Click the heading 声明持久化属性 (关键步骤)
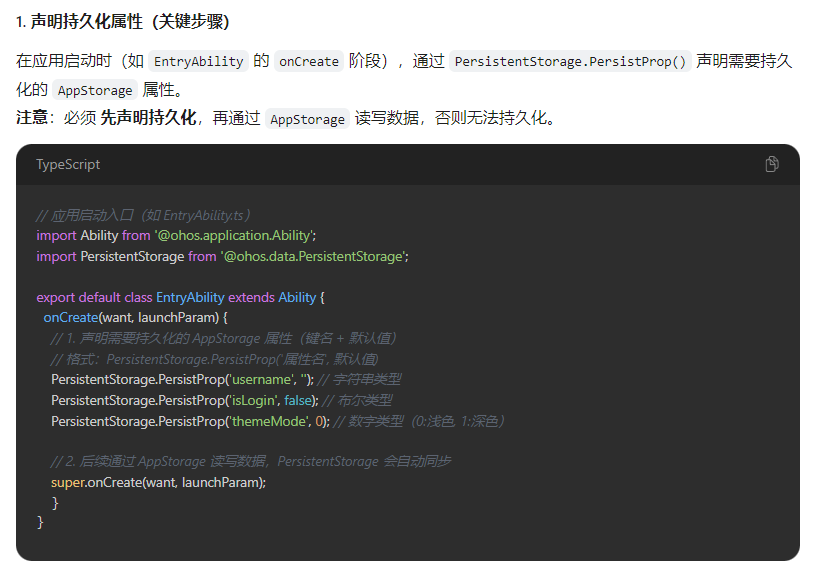This screenshot has width=836, height=574. tap(123, 21)
